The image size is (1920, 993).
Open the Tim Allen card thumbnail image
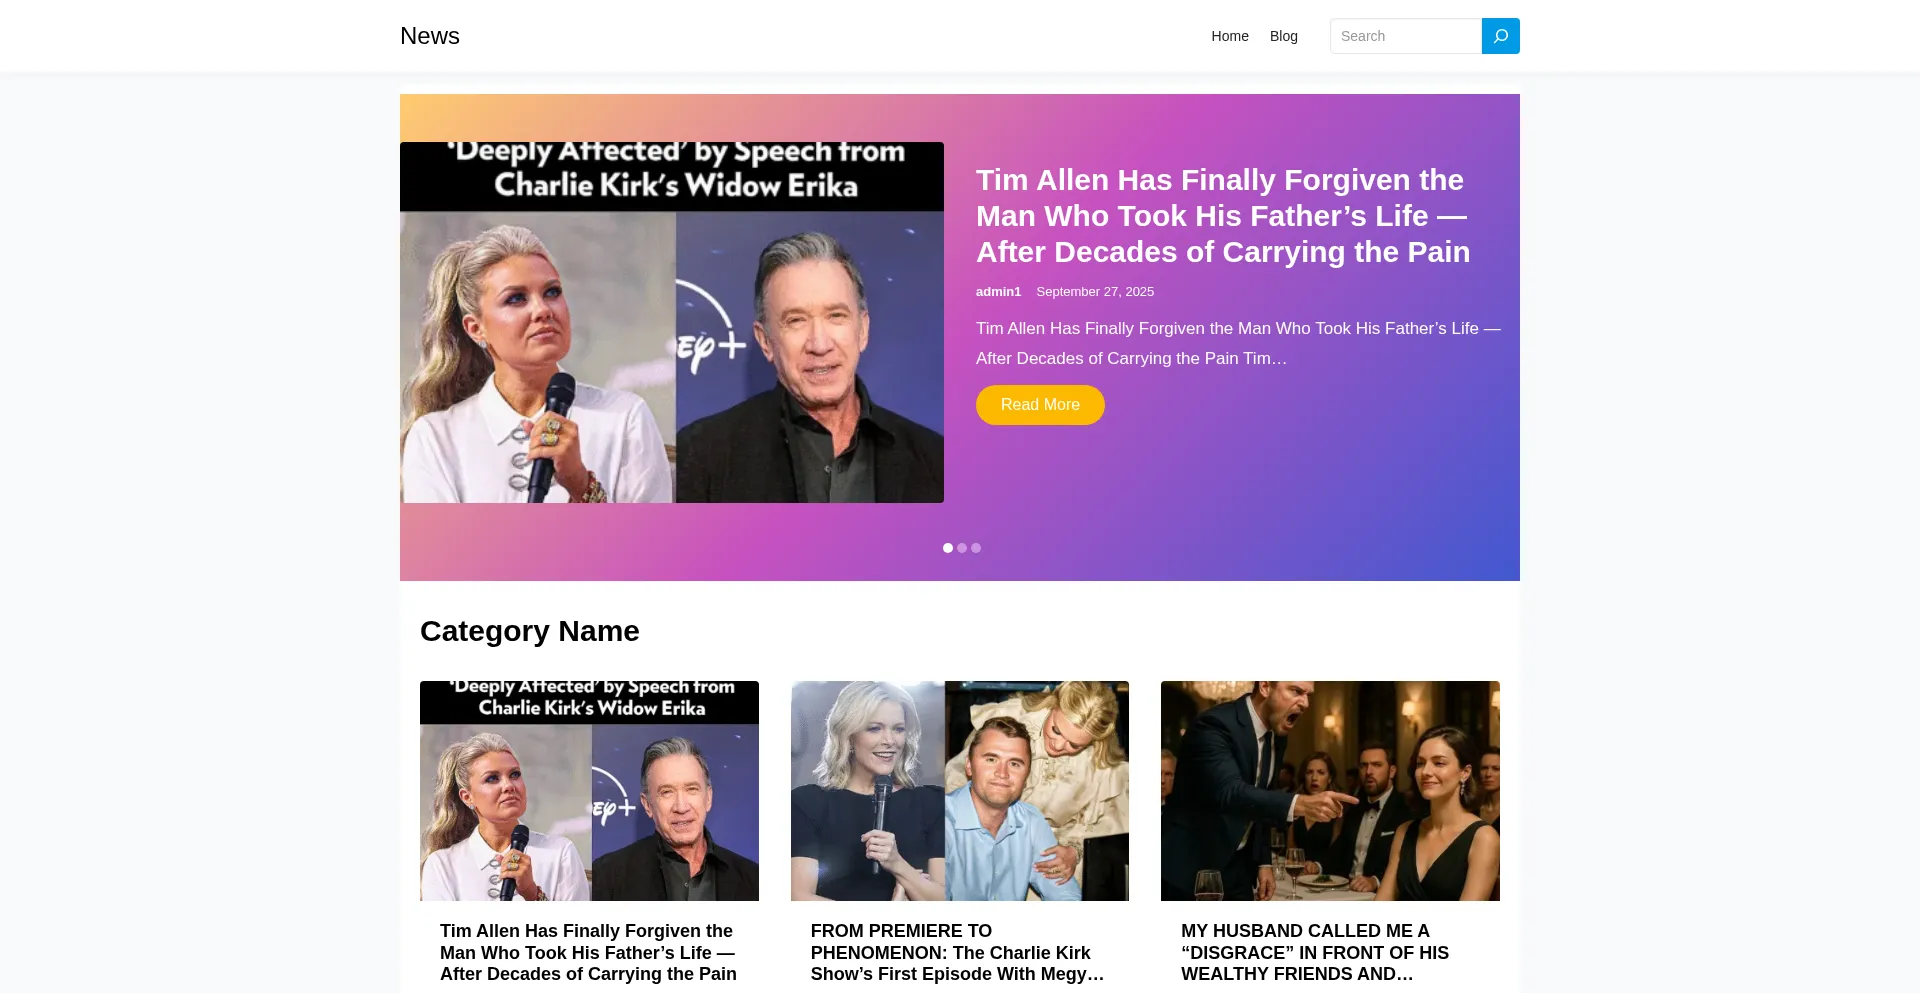[589, 791]
